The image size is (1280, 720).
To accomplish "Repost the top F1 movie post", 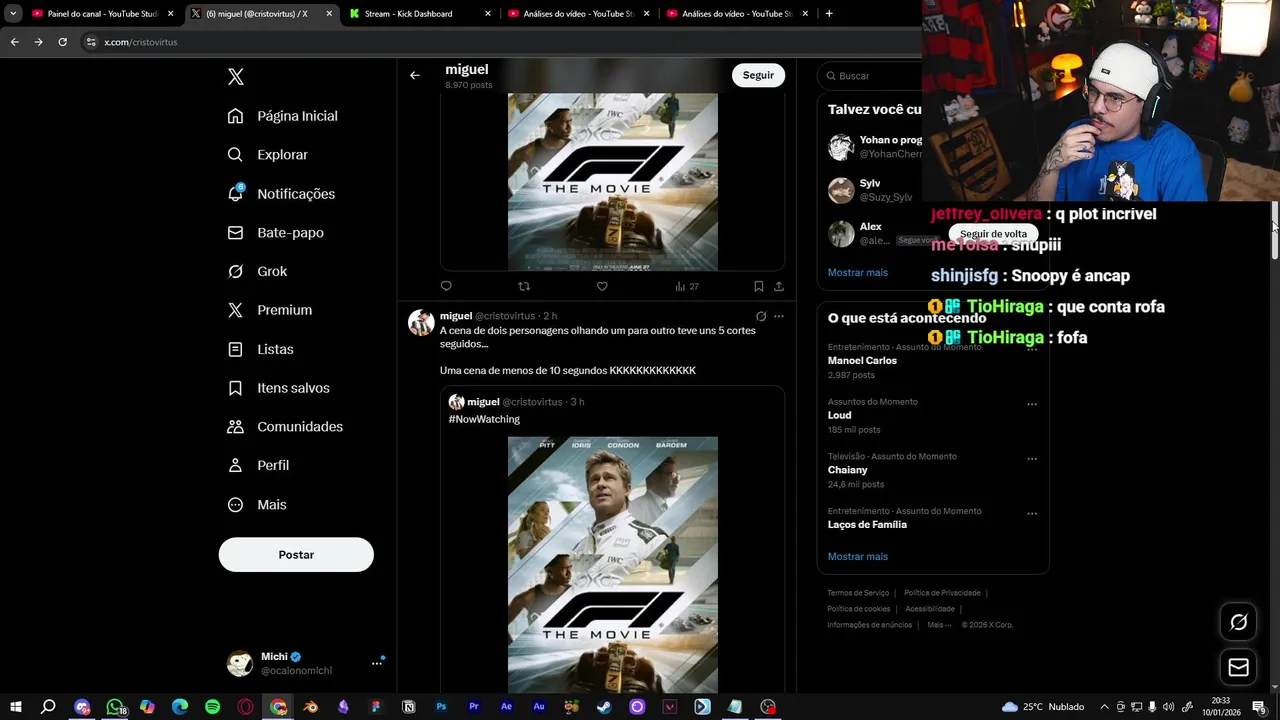I will pyautogui.click(x=524, y=286).
